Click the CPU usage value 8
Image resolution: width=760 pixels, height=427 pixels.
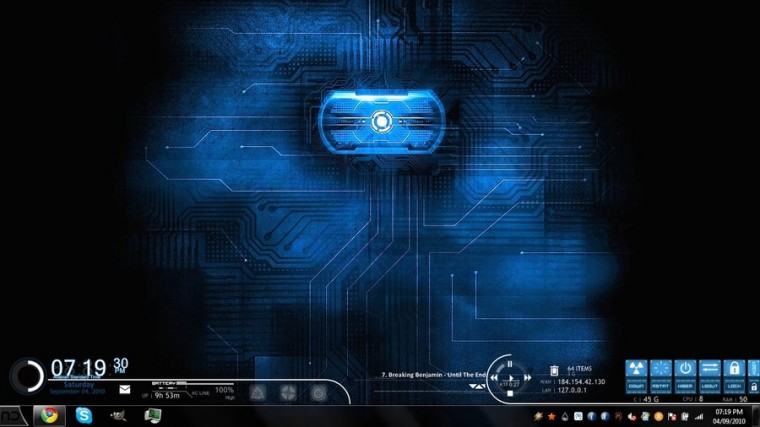(701, 399)
